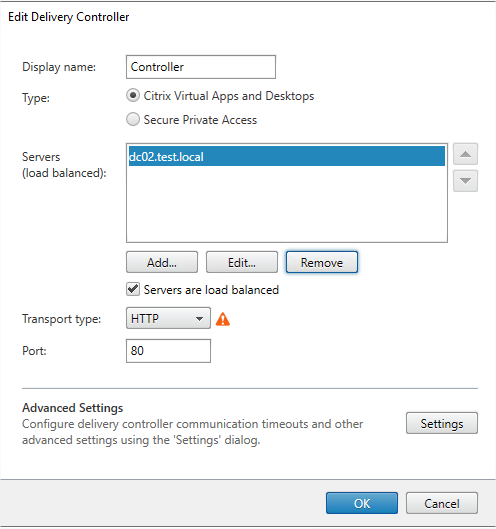Open the Transport type dropdown arrow
496x529 pixels.
[x=199, y=318]
